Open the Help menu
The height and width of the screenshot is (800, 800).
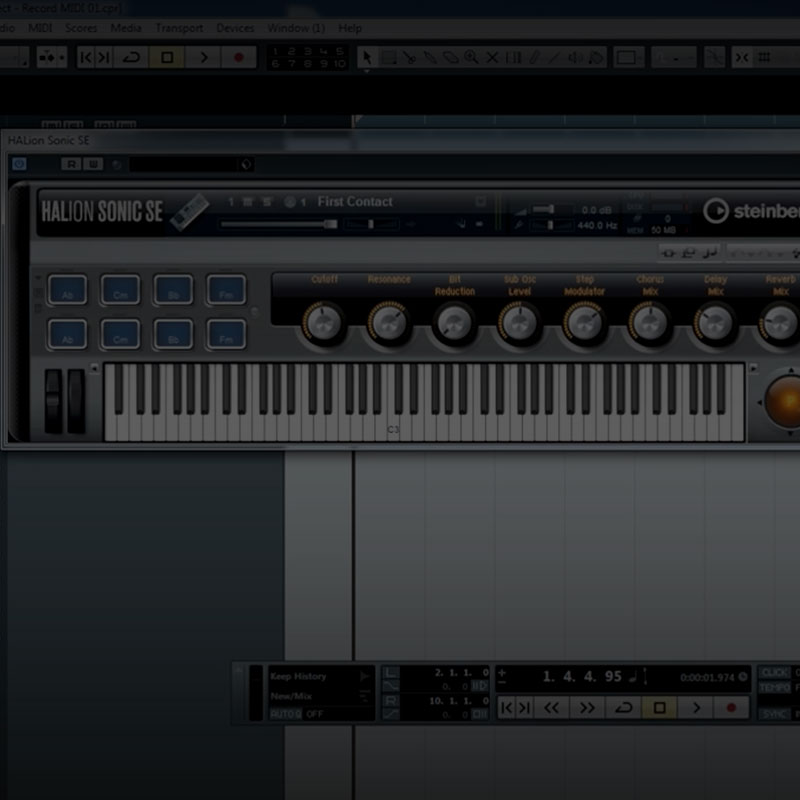tap(350, 28)
